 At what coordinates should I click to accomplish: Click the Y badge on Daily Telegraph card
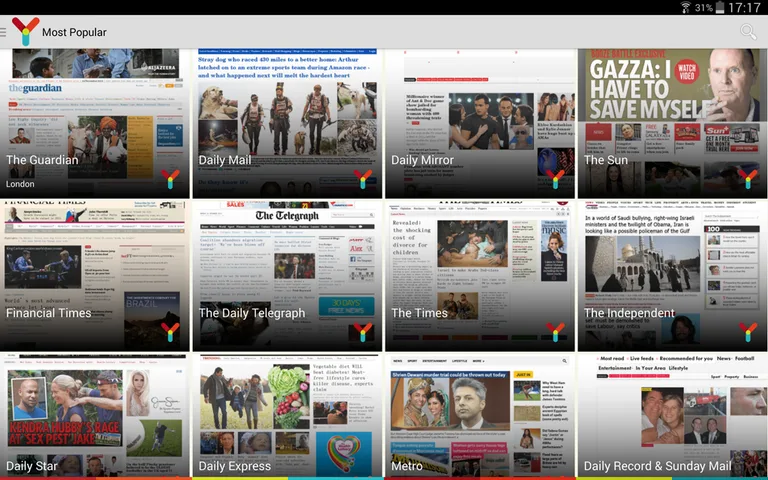(x=363, y=332)
